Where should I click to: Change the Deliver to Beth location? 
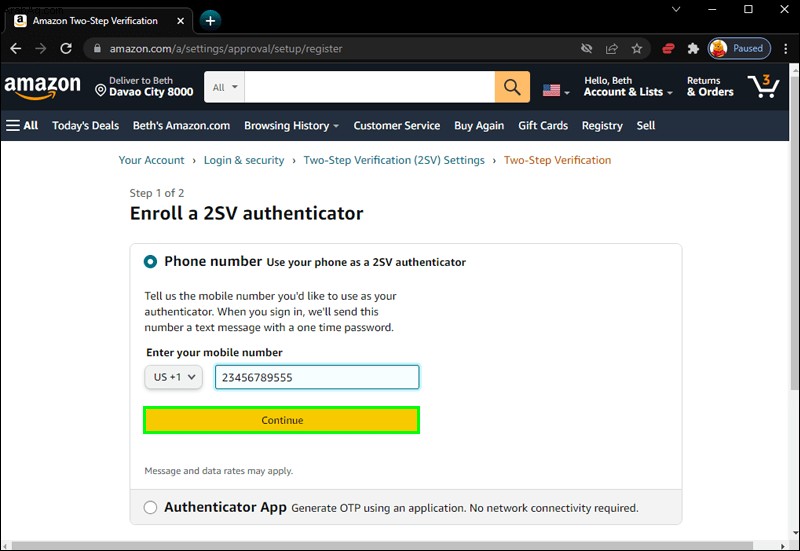(144, 87)
